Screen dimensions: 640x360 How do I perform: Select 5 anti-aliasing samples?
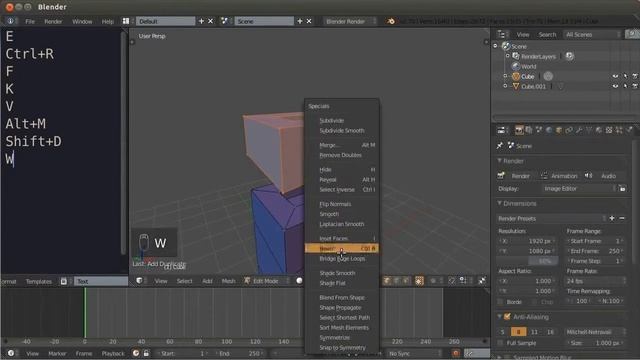[x=503, y=332]
